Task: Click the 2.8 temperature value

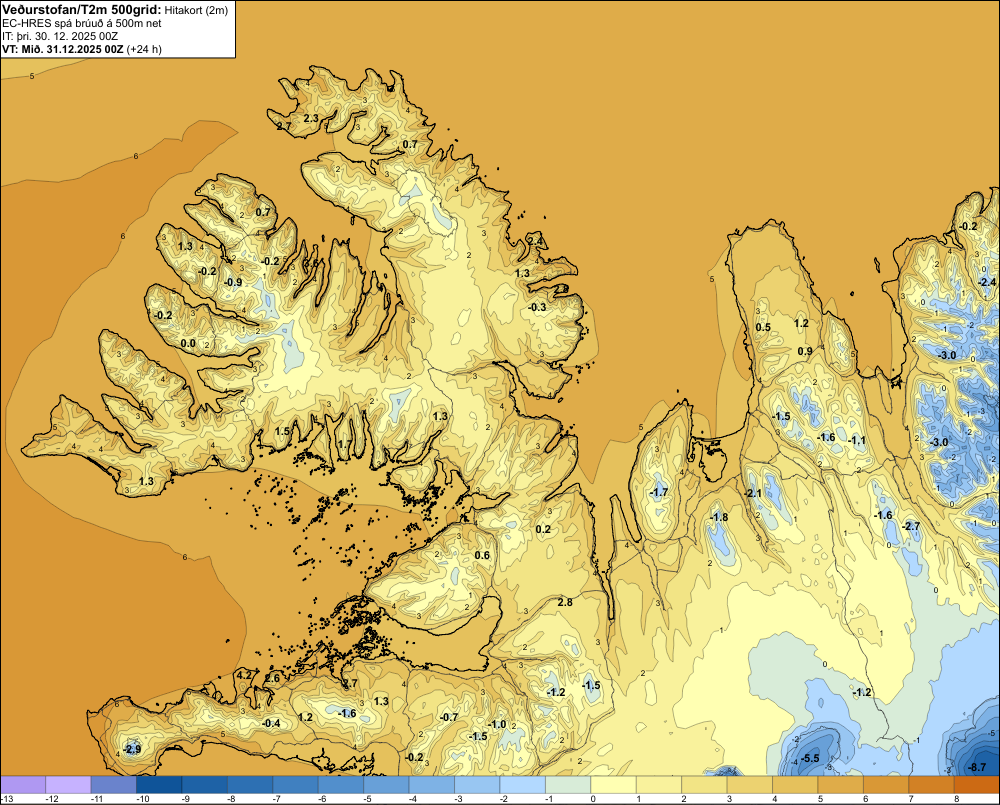Action: point(565,602)
